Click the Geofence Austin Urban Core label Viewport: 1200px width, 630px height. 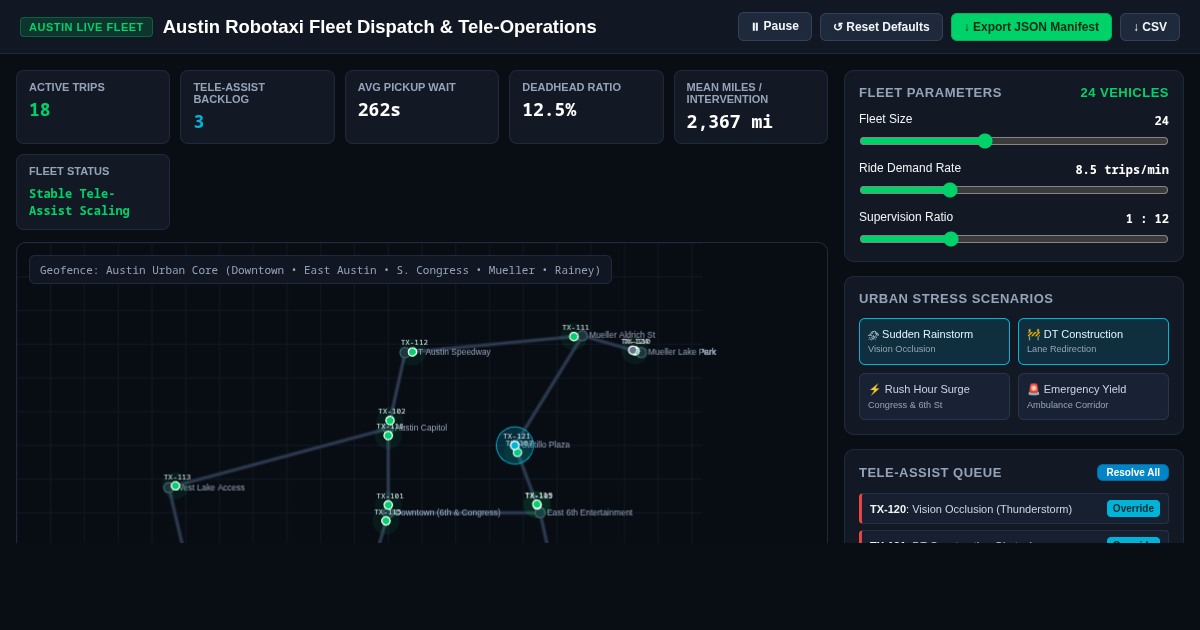coord(320,270)
